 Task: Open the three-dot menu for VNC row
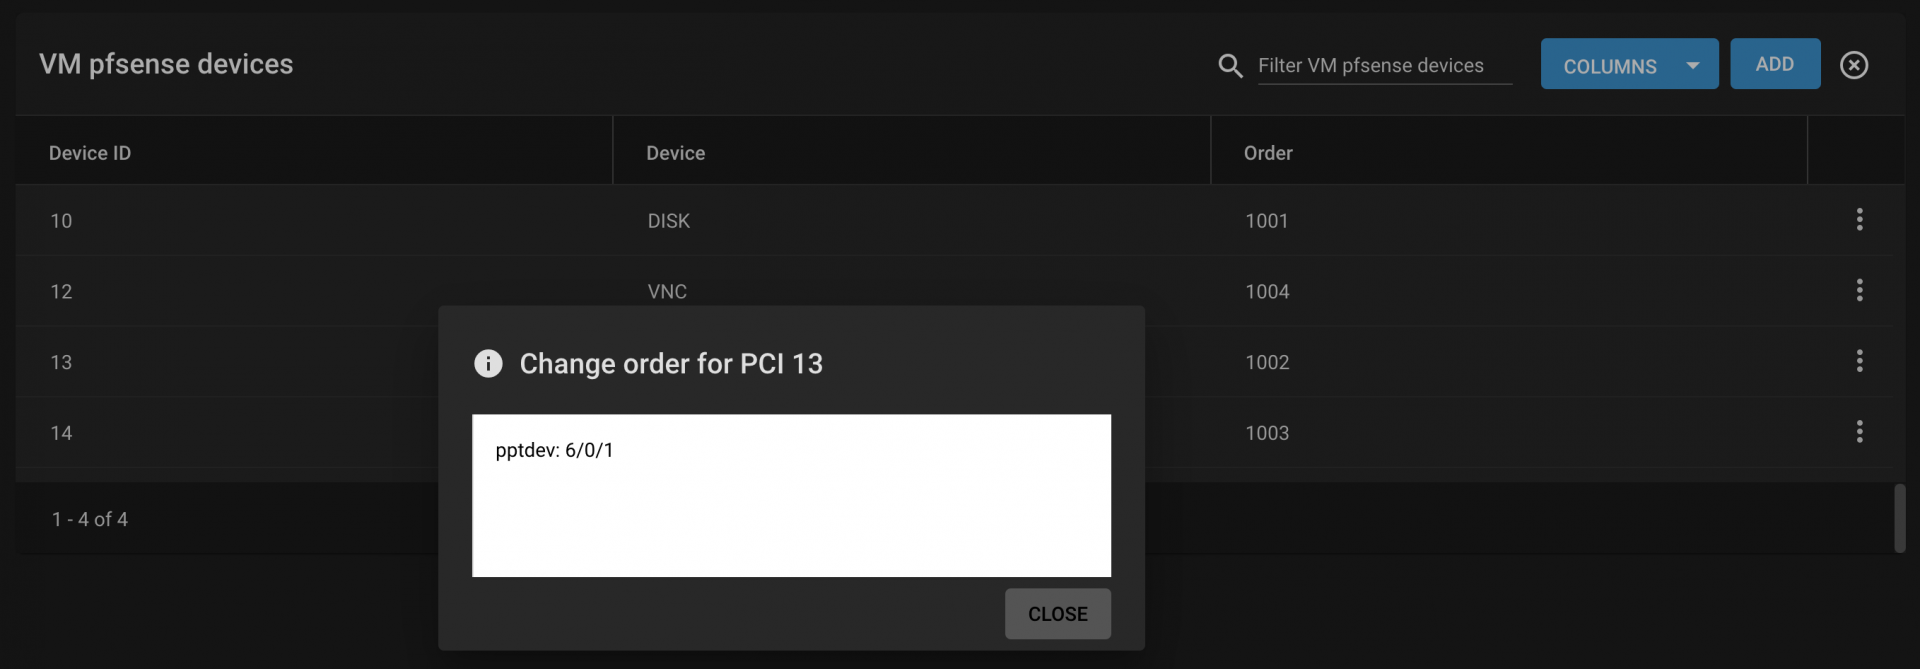click(1859, 291)
